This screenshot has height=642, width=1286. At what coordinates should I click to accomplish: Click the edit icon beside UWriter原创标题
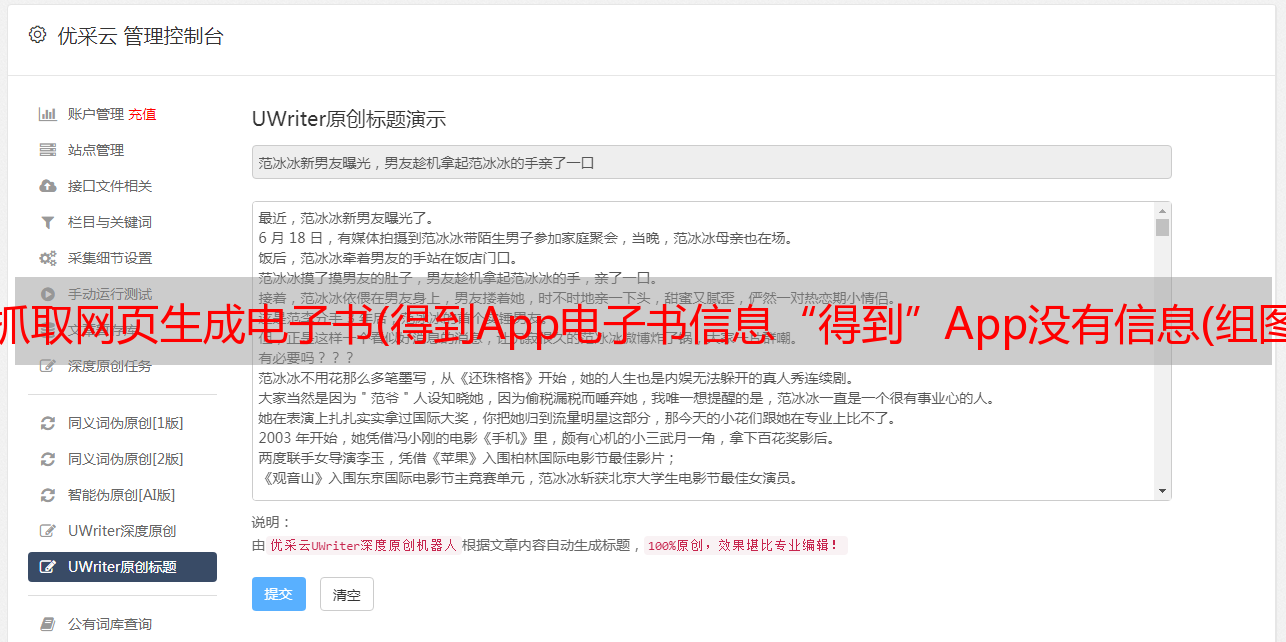click(x=47, y=567)
